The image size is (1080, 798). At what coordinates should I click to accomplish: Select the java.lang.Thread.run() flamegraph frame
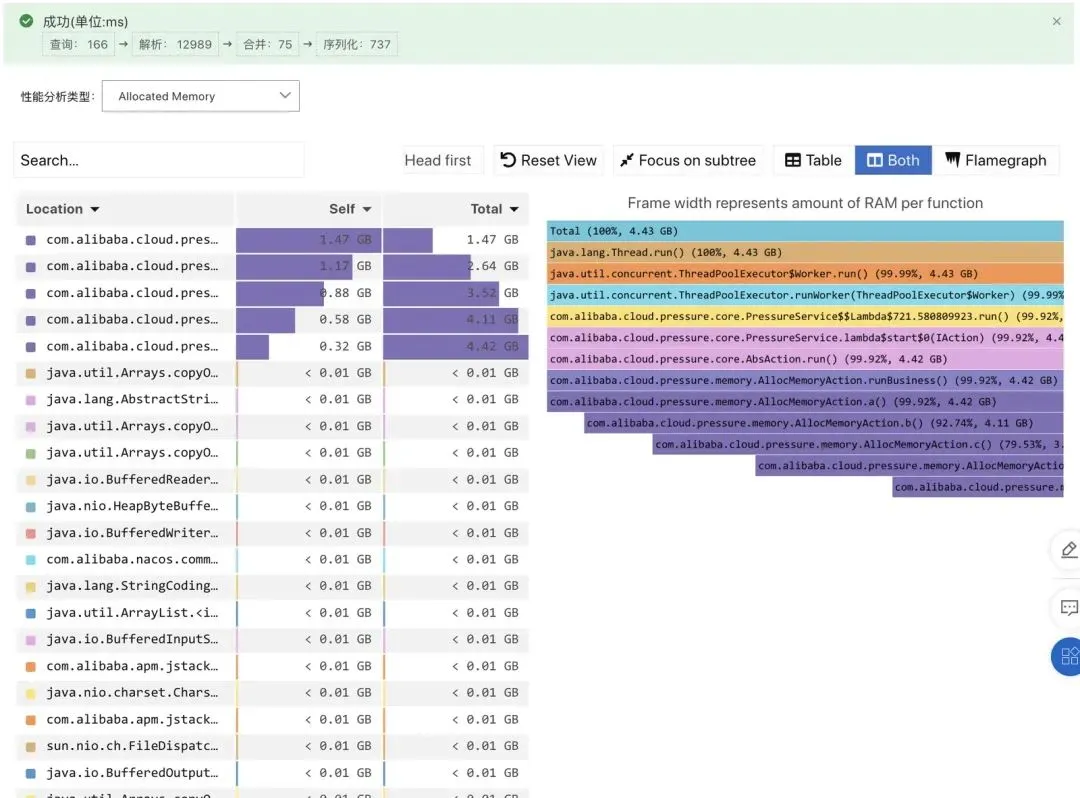click(x=805, y=252)
